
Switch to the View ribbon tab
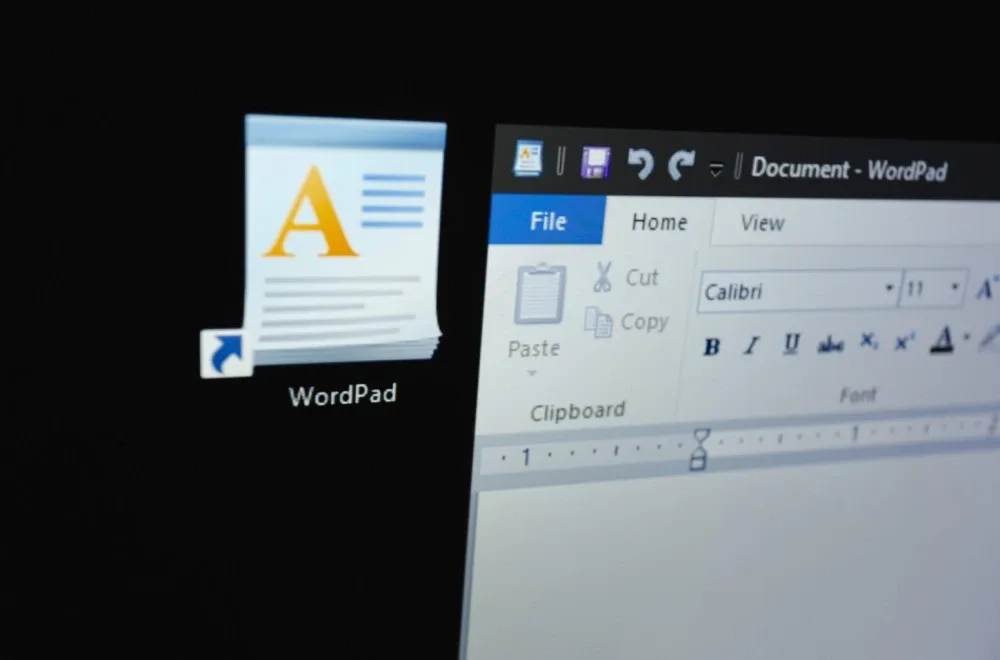(762, 223)
